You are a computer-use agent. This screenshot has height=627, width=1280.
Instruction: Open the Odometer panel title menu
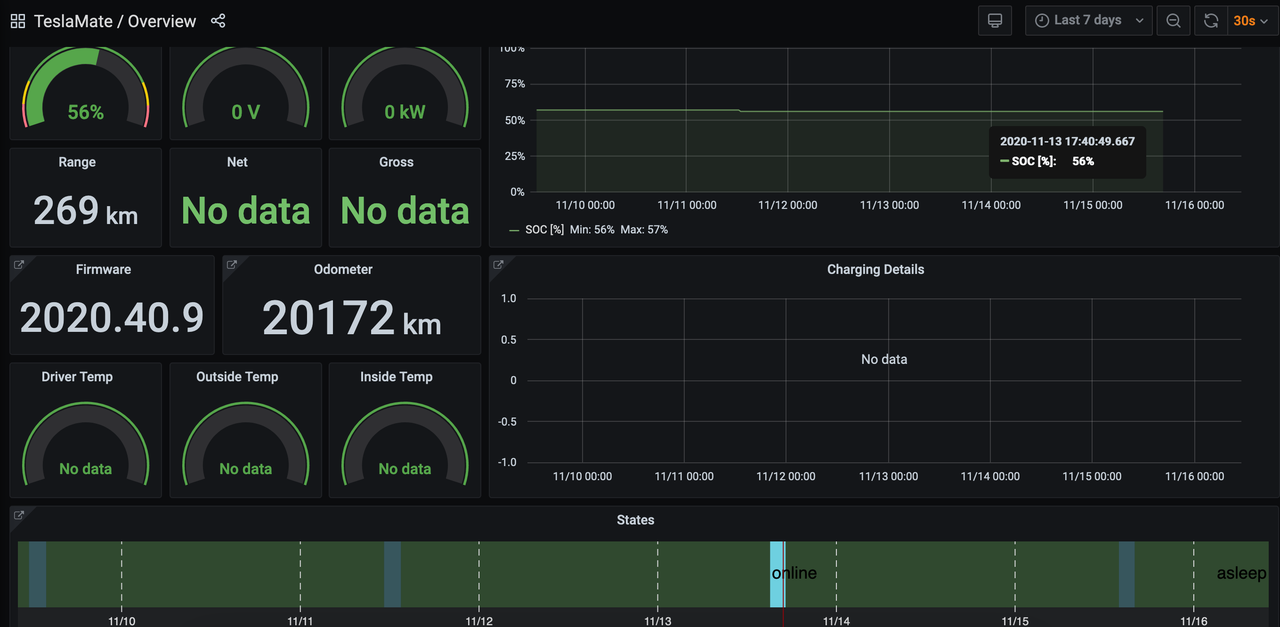tap(343, 269)
